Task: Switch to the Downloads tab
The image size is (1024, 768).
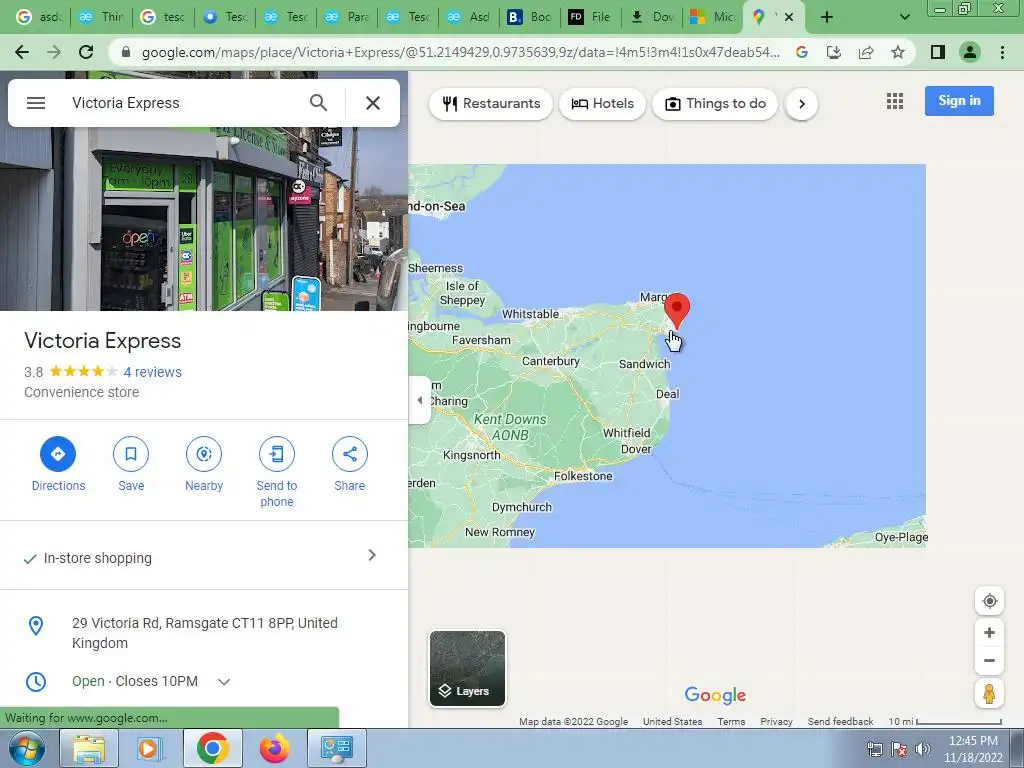Action: click(x=652, y=18)
